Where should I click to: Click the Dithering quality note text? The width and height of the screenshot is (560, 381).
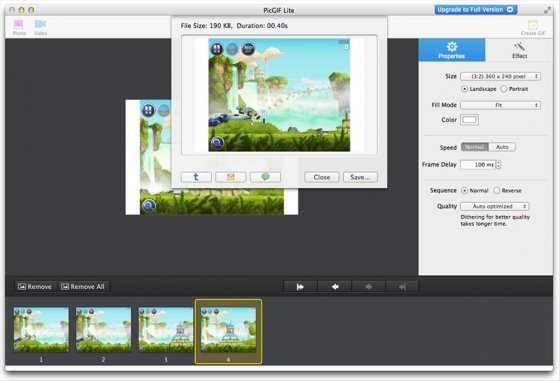pos(495,220)
